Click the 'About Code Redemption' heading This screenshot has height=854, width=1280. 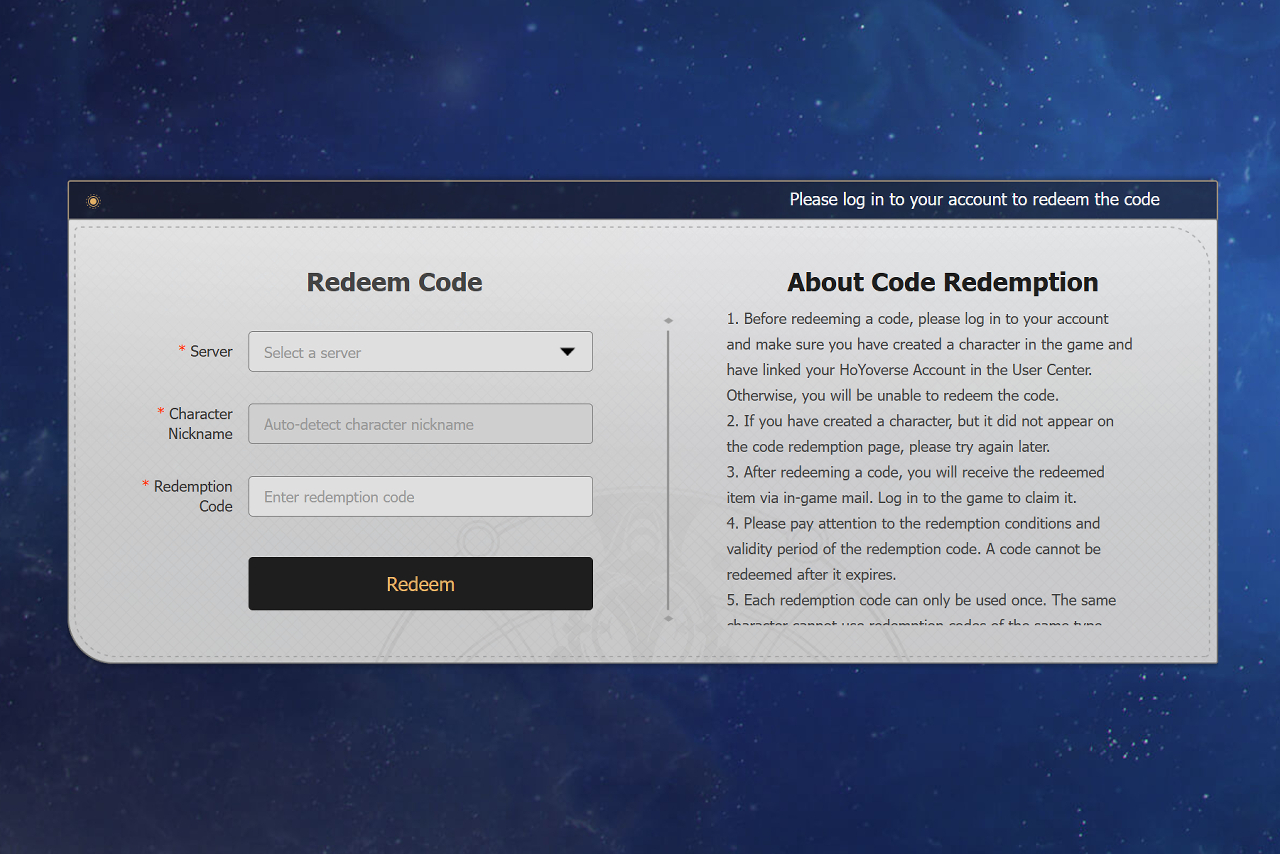pyautogui.click(x=942, y=283)
